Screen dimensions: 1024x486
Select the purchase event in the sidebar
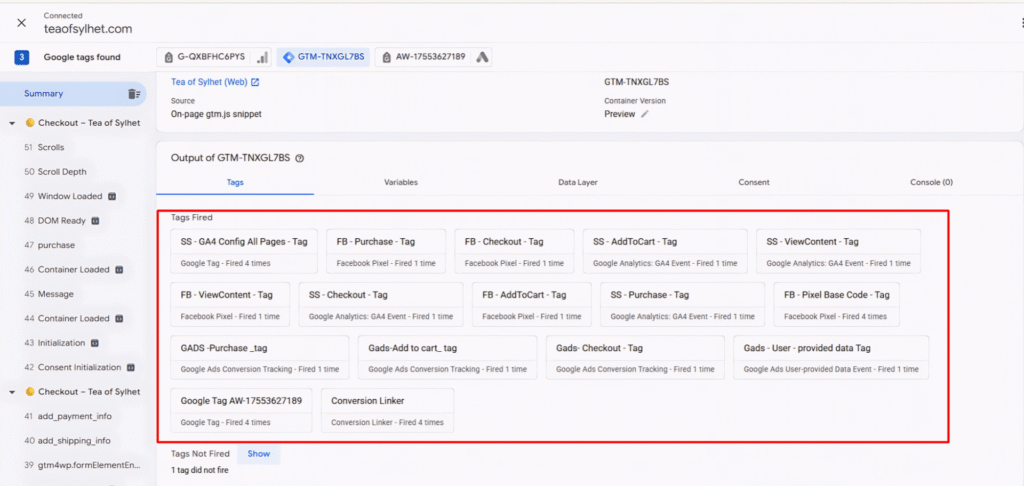(x=56, y=245)
